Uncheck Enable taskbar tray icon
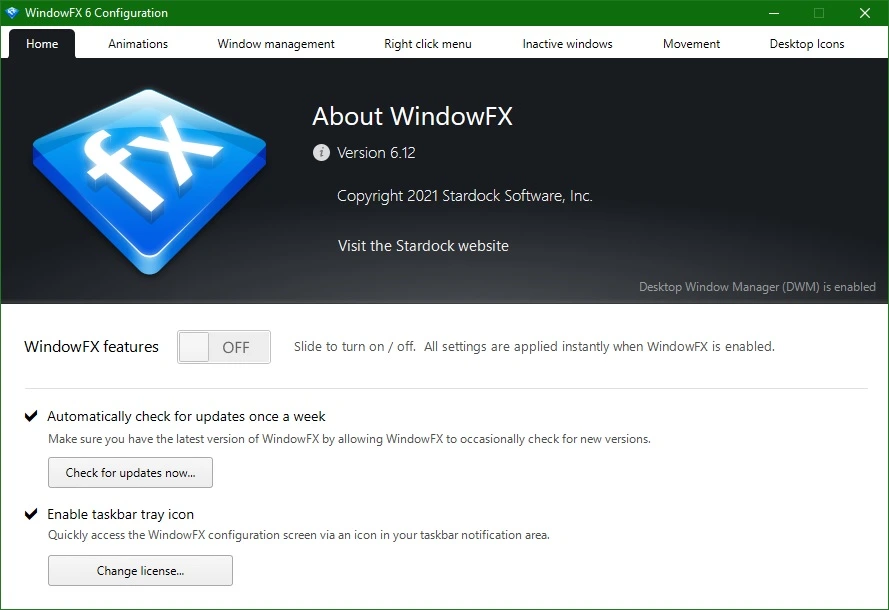The width and height of the screenshot is (889, 610). pos(31,514)
